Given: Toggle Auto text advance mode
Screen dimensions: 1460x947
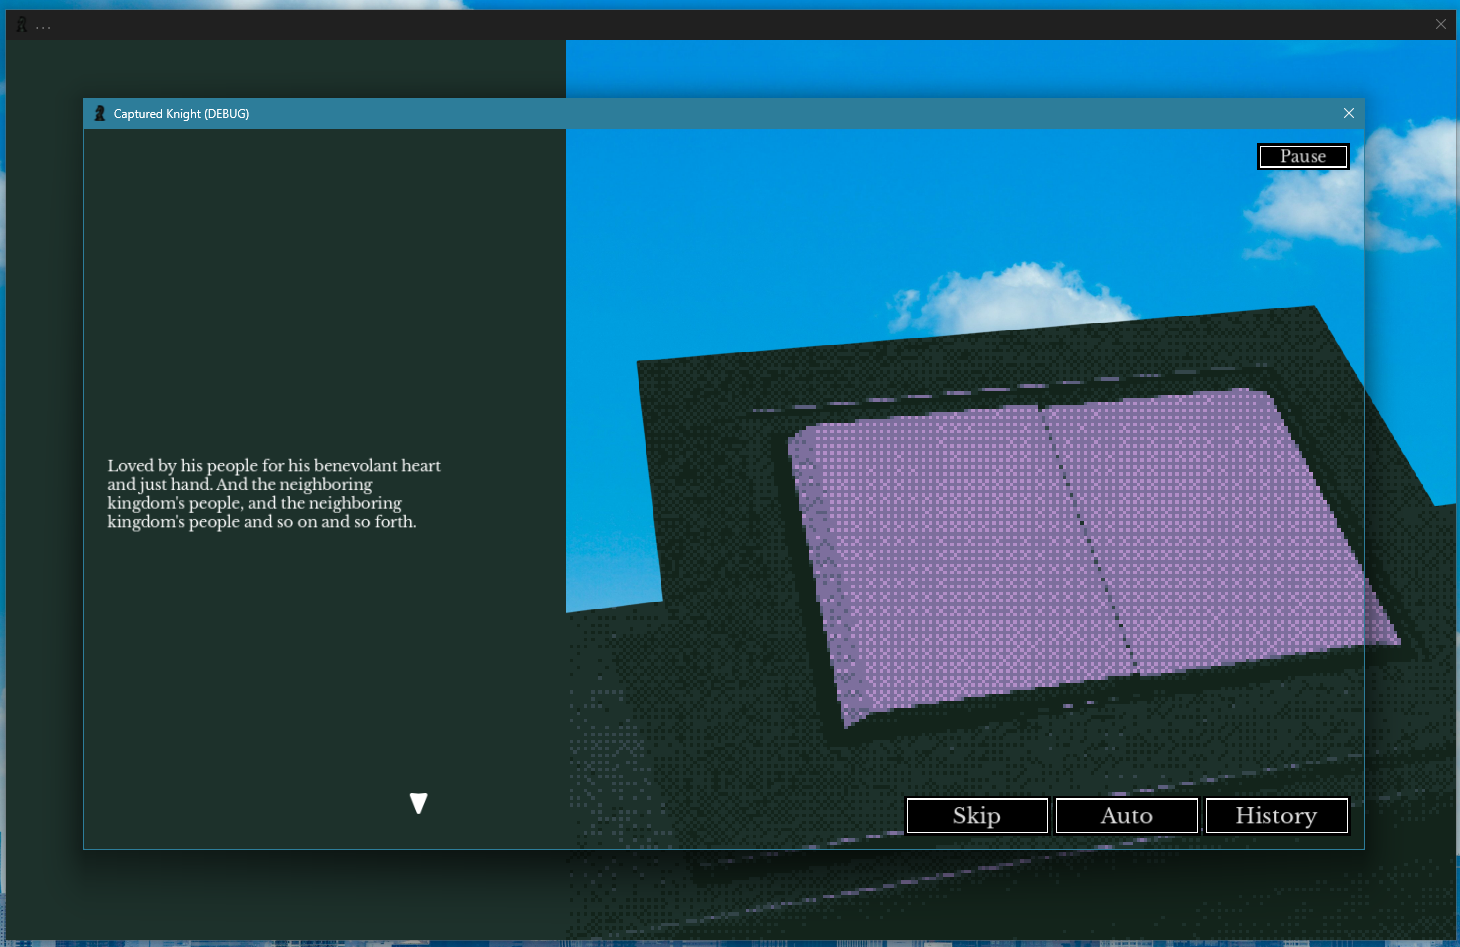Looking at the screenshot, I should [1127, 816].
